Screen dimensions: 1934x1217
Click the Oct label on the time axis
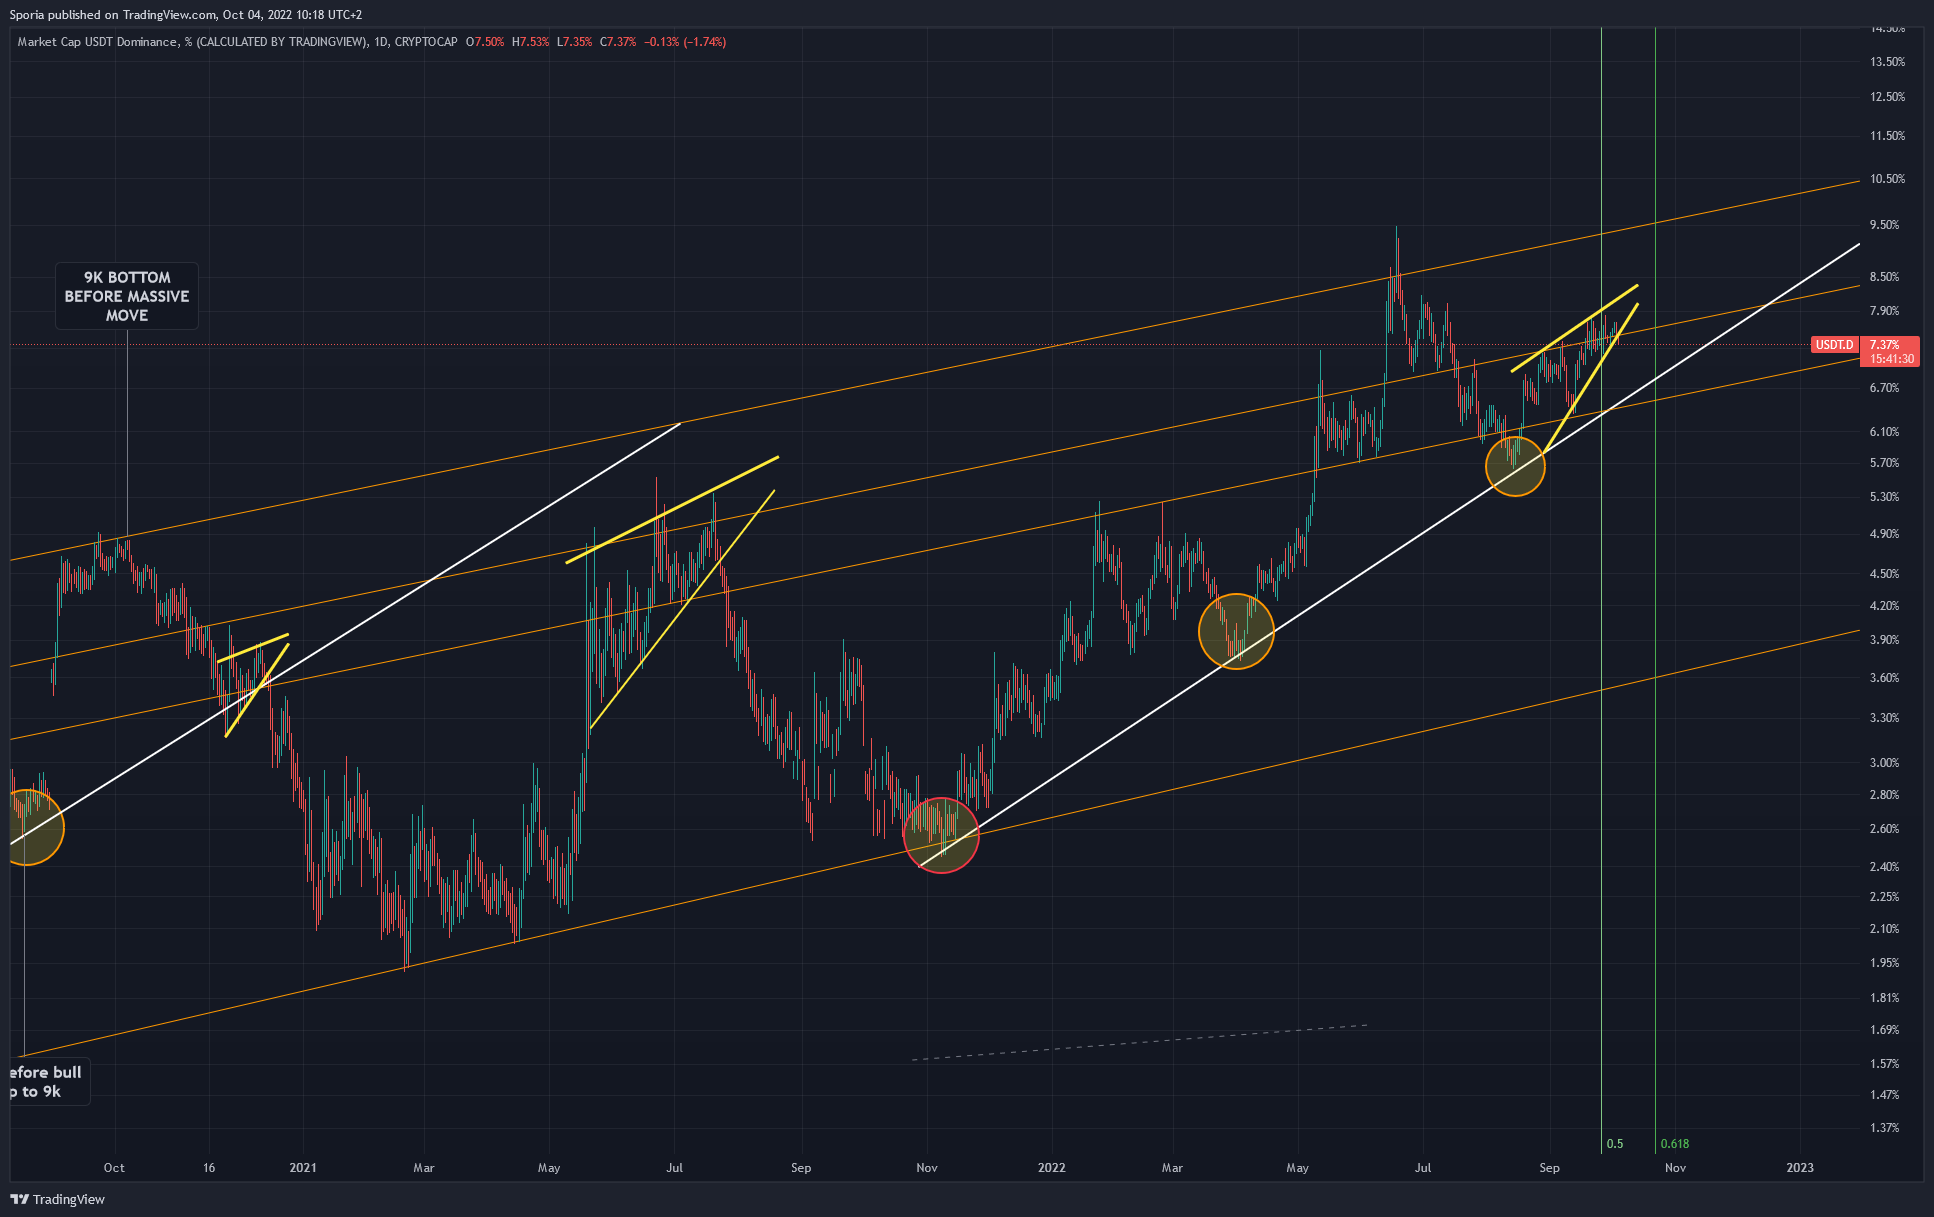point(114,1168)
